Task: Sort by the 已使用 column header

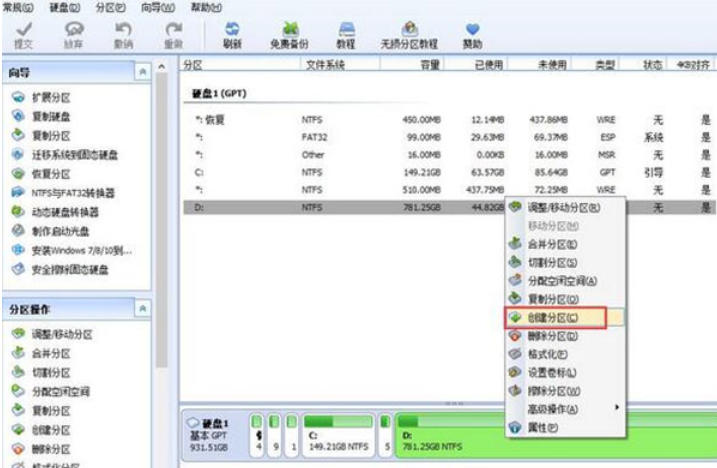Action: (476, 65)
